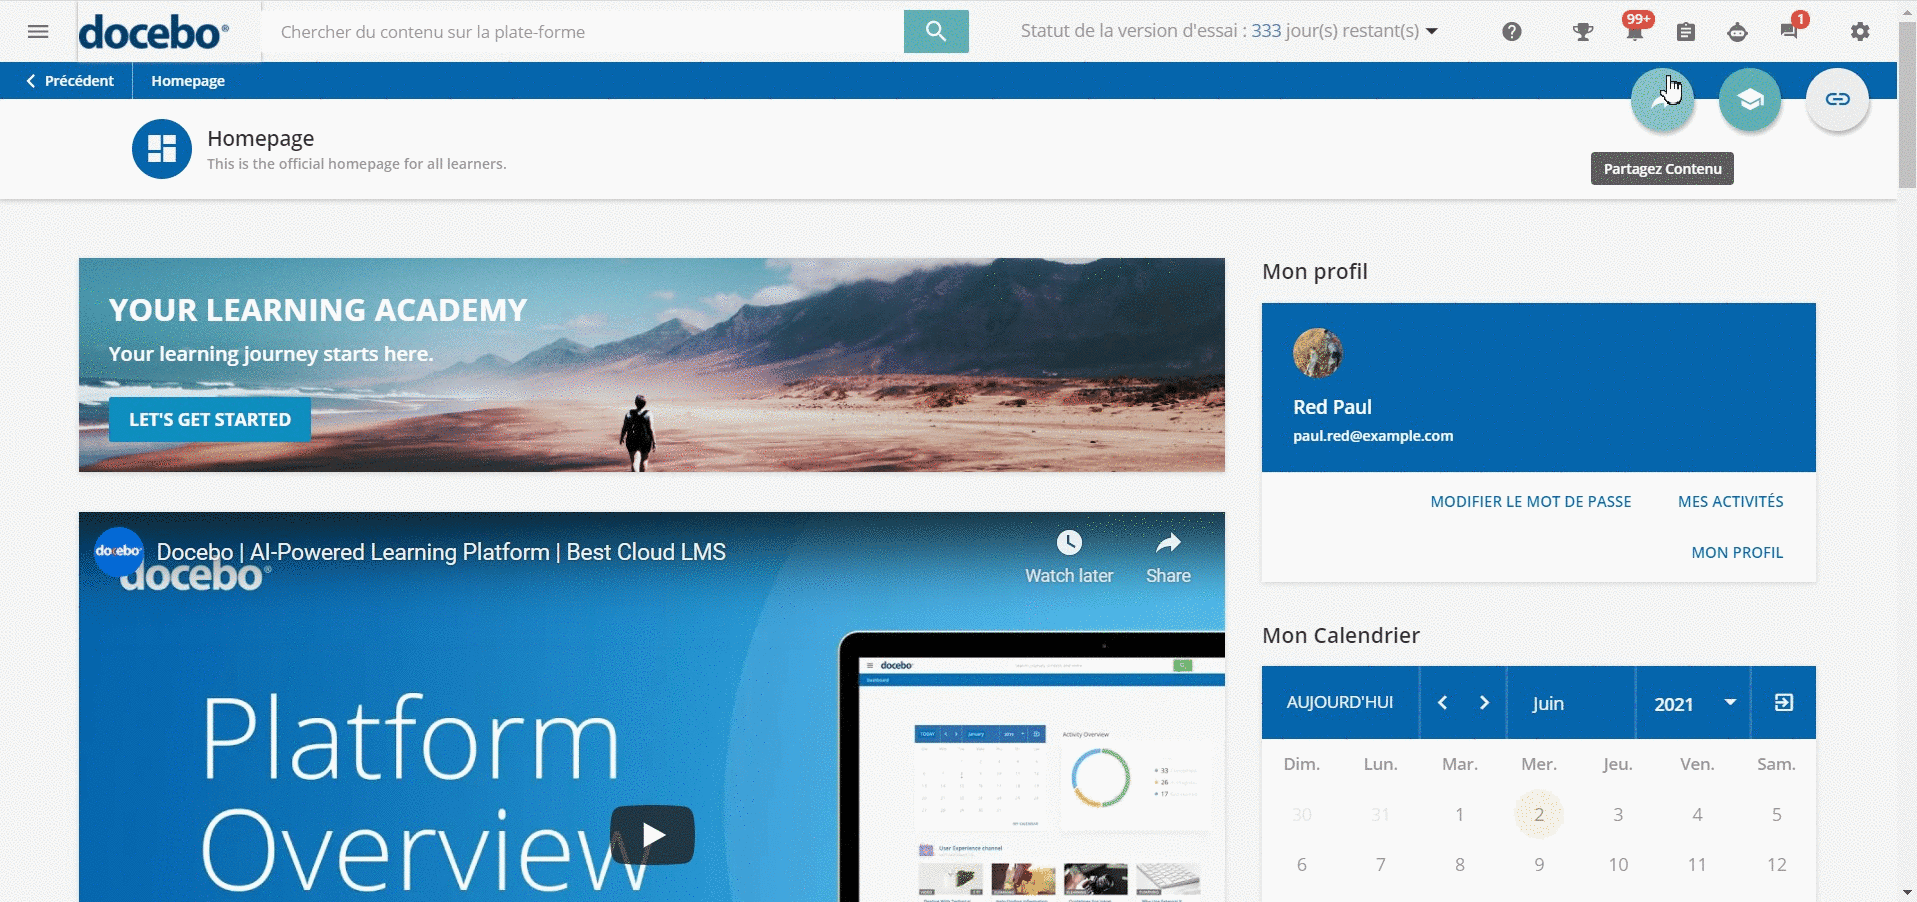Click the Watch later clock icon
This screenshot has height=902, width=1917.
click(x=1069, y=543)
